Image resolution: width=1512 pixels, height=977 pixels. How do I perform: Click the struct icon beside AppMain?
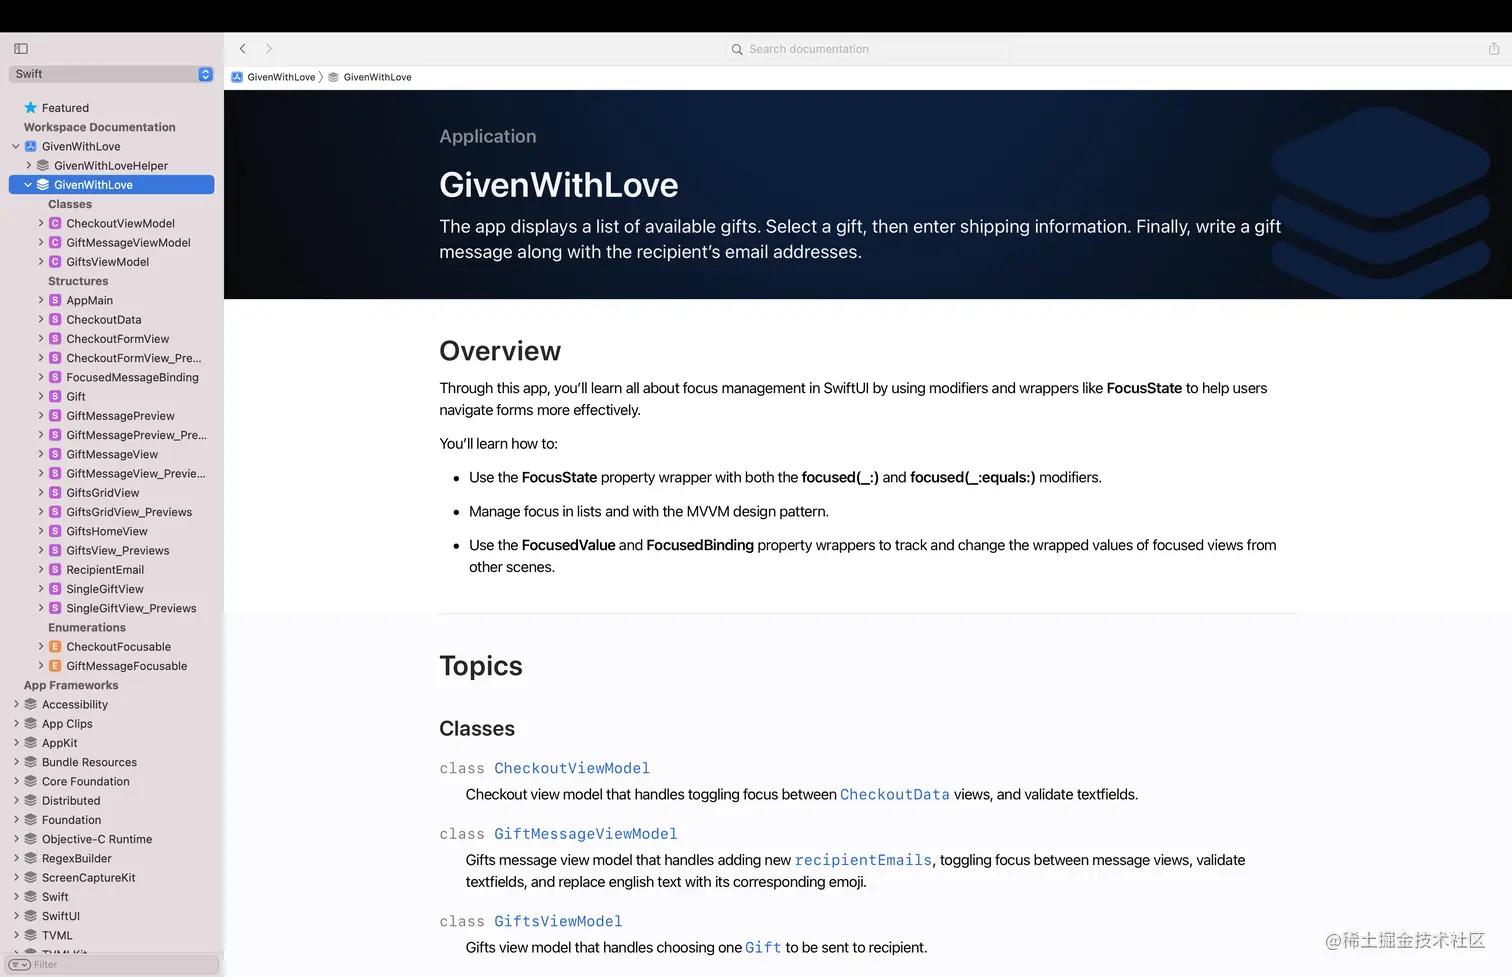pyautogui.click(x=55, y=301)
